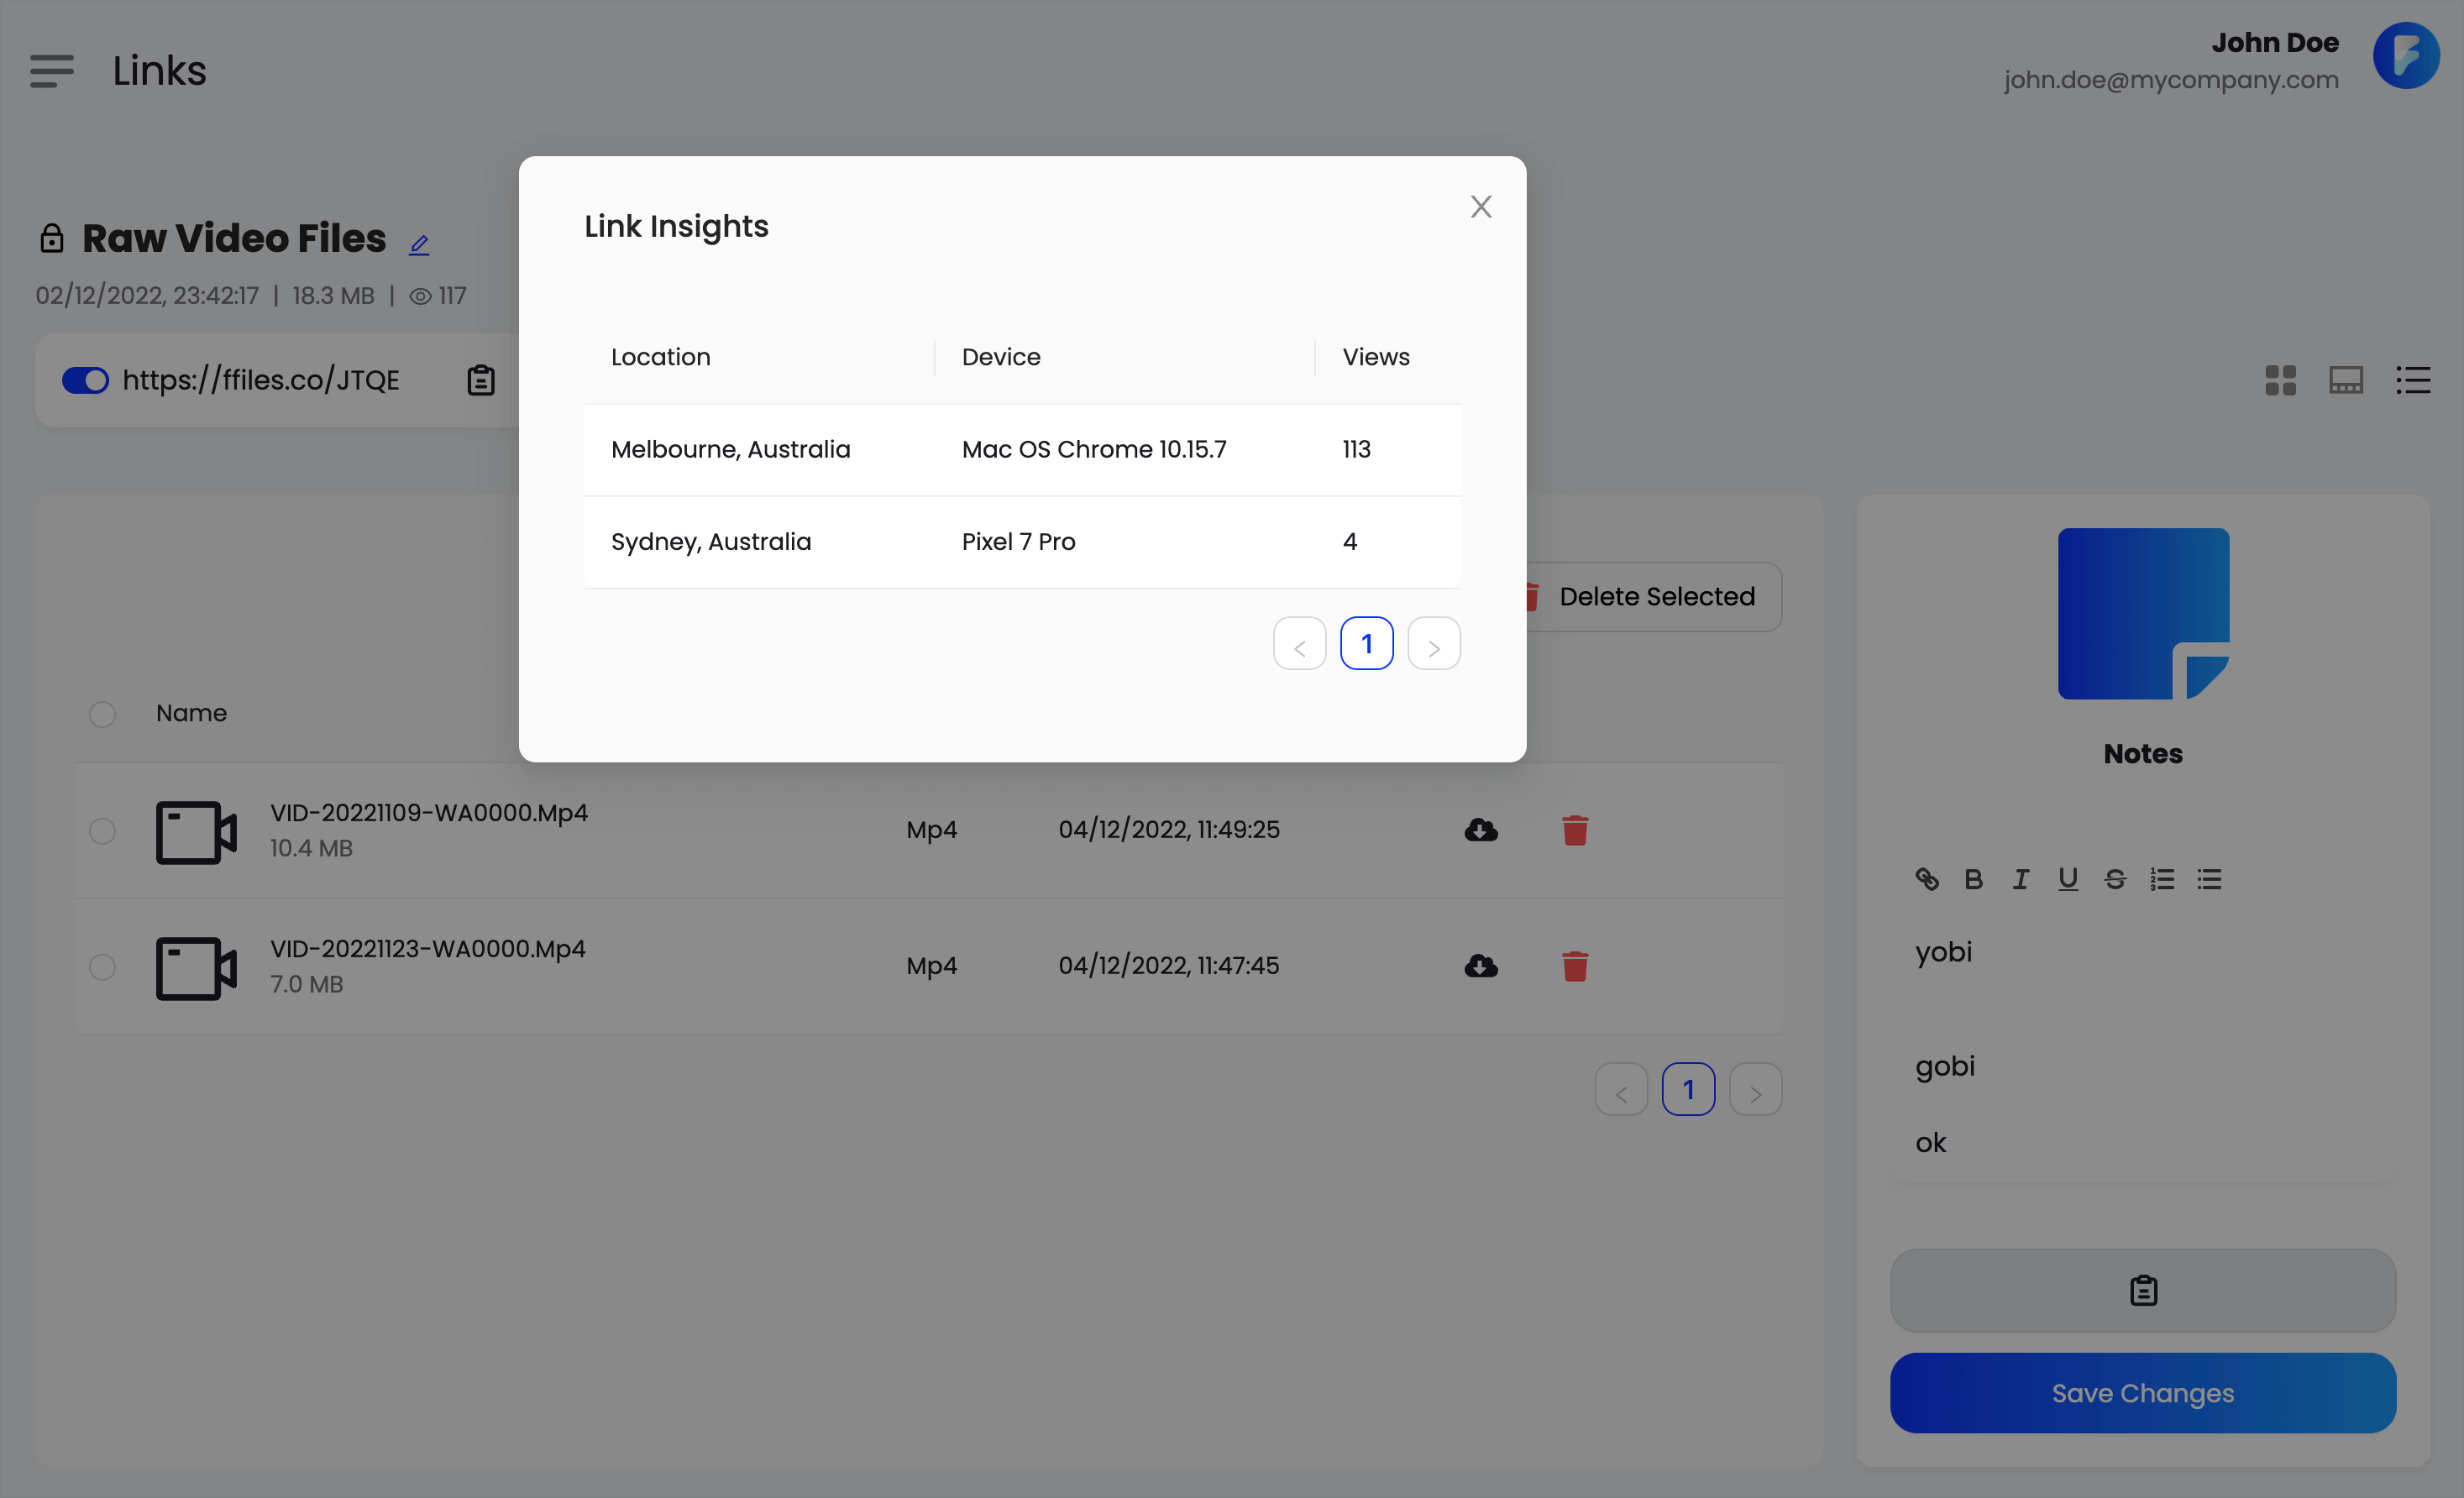Click the bold formatting icon in Notes
This screenshot has height=1498, width=2464.
click(1973, 878)
